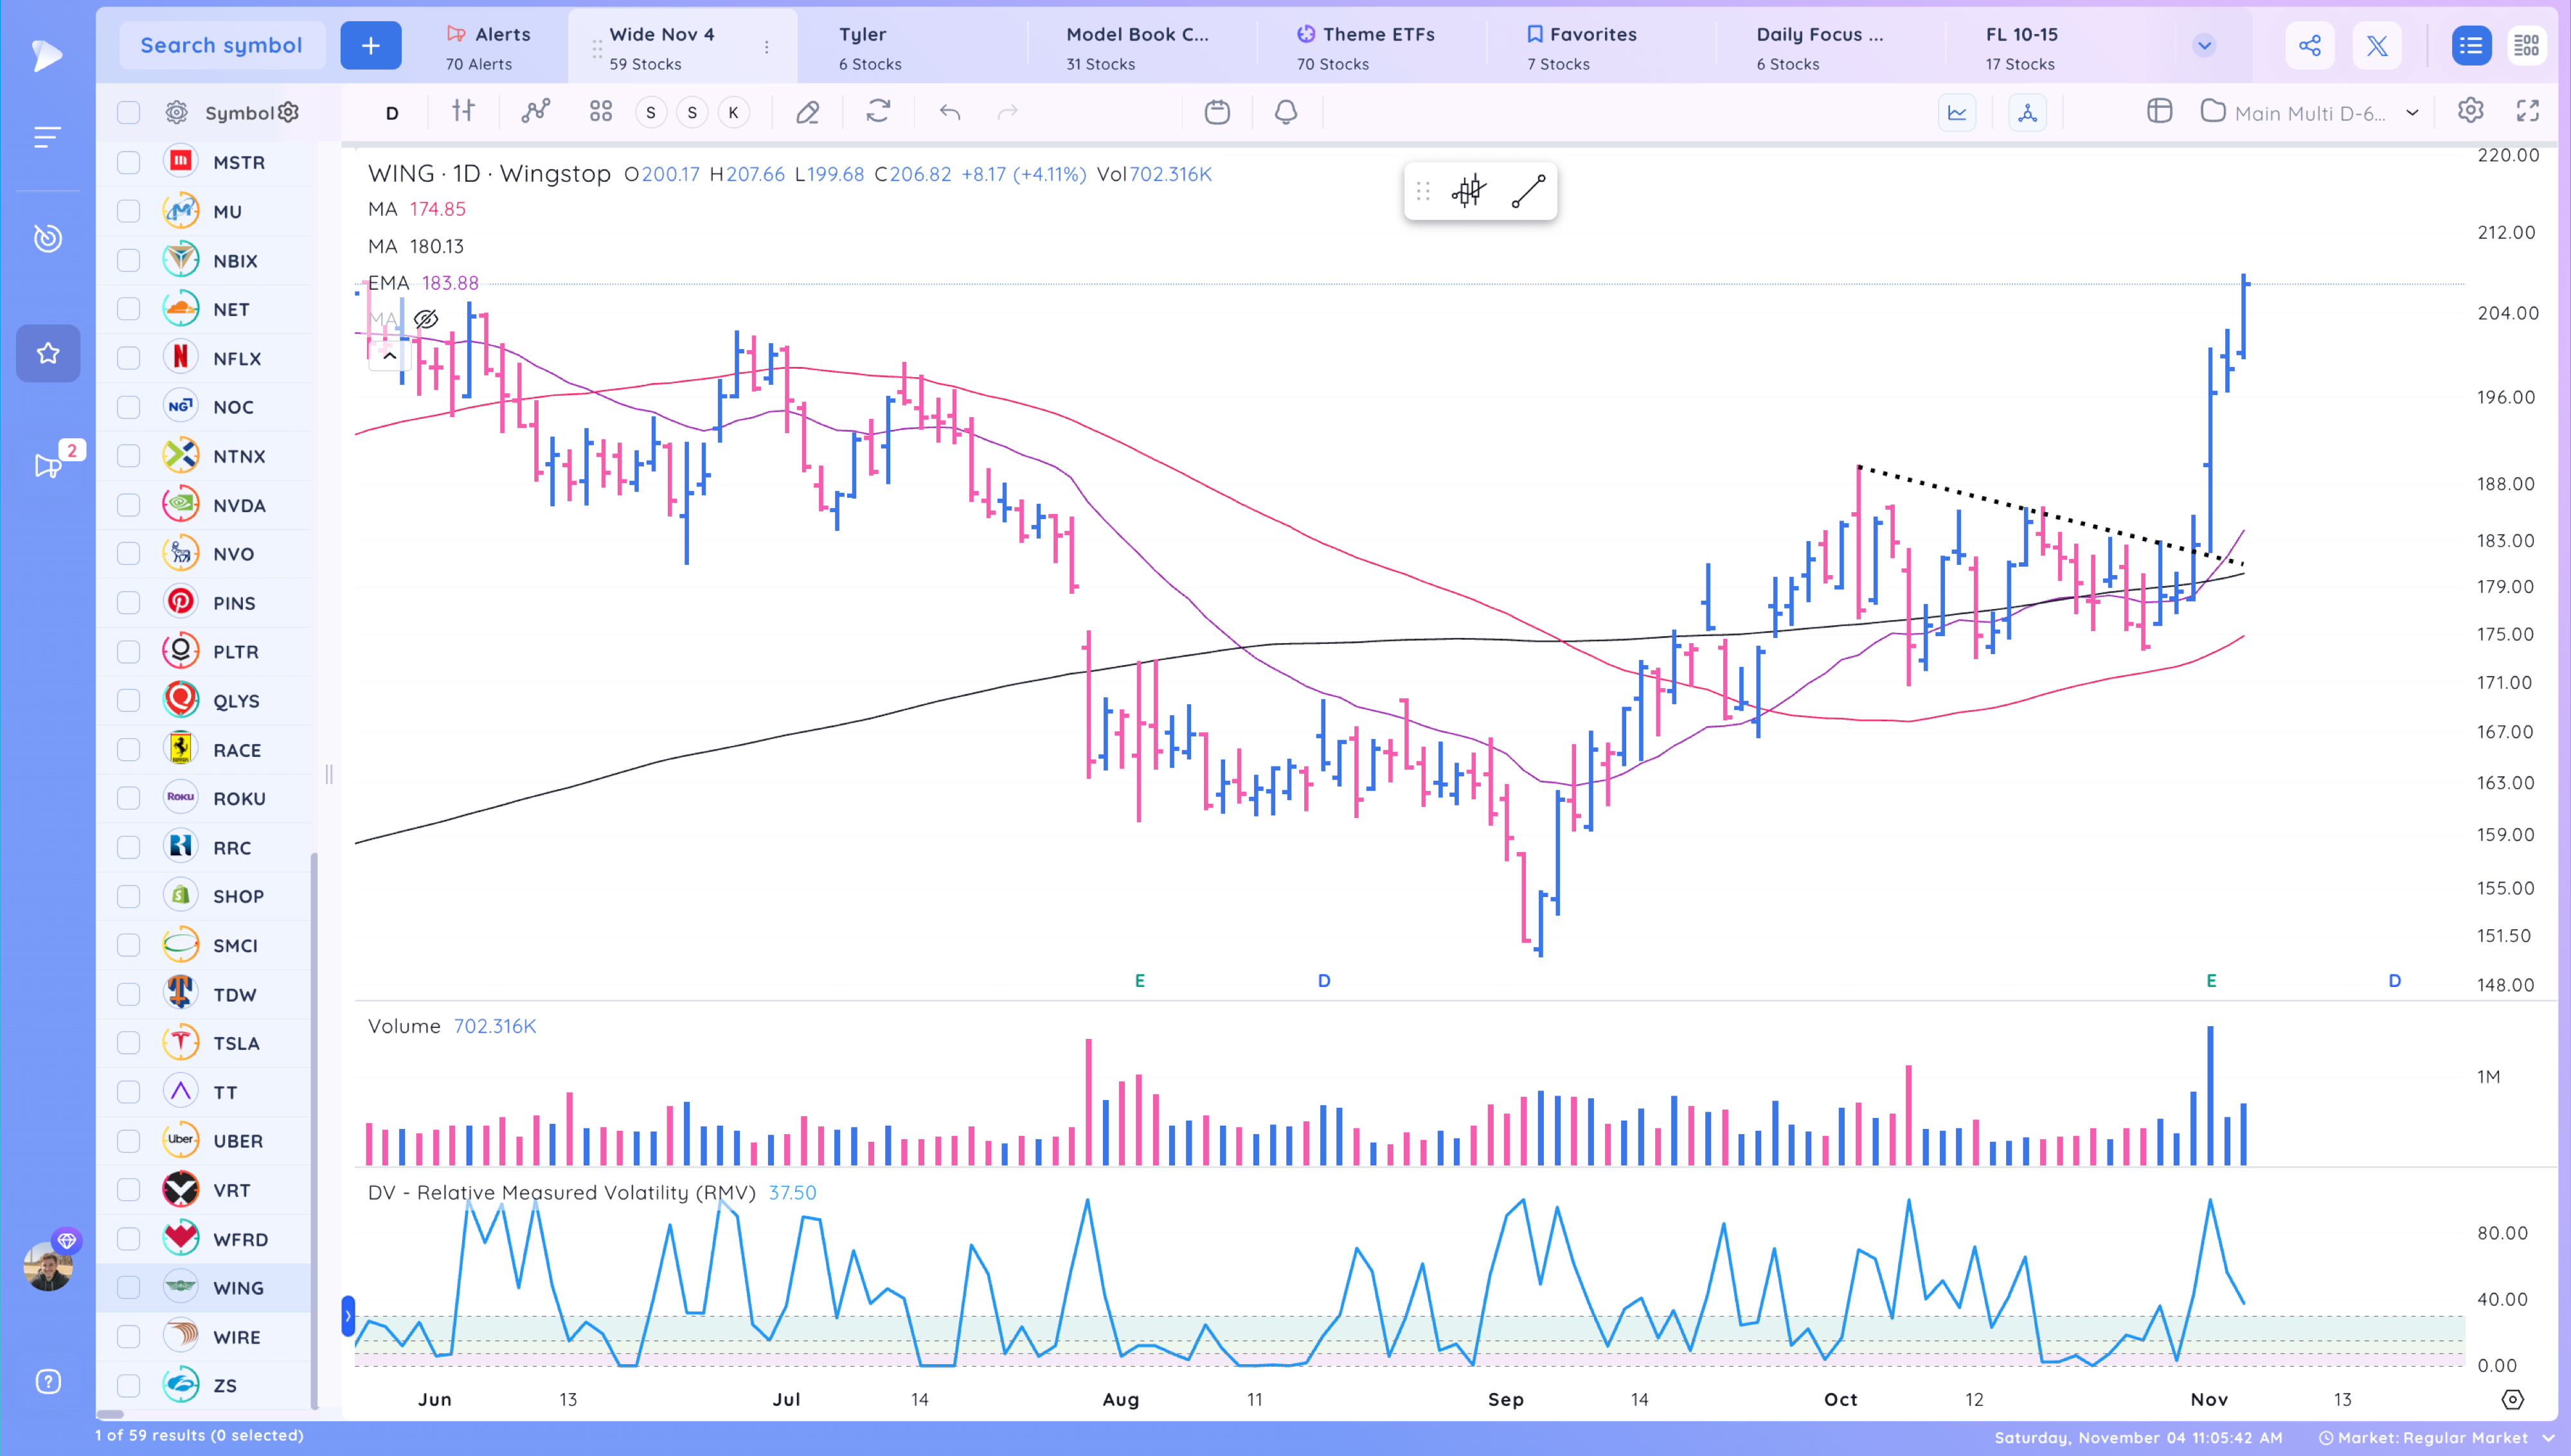Open the Alerts tab
2571x1456 pixels.
click(x=488, y=47)
